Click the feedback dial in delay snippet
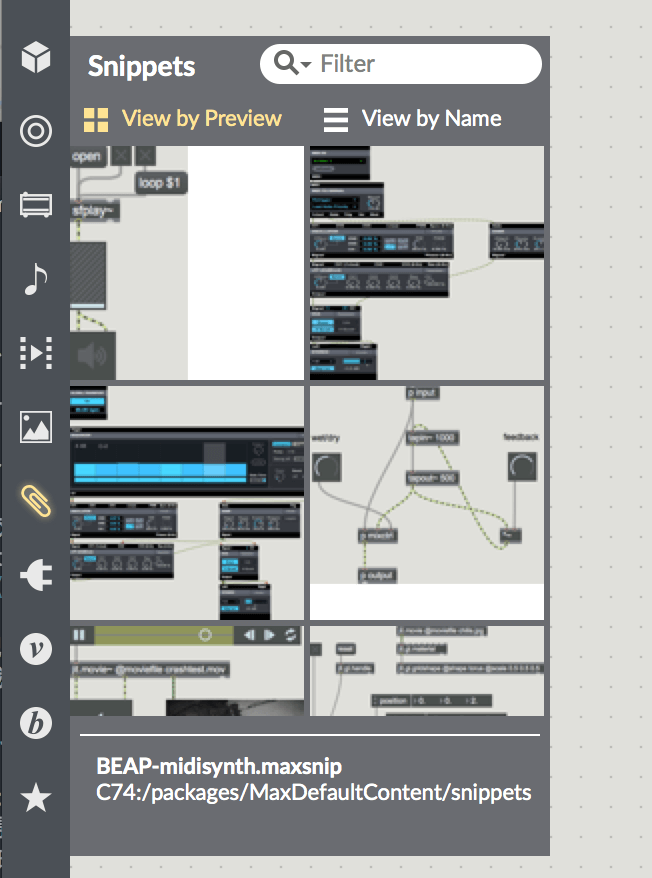The height and width of the screenshot is (878, 652). pos(522,466)
